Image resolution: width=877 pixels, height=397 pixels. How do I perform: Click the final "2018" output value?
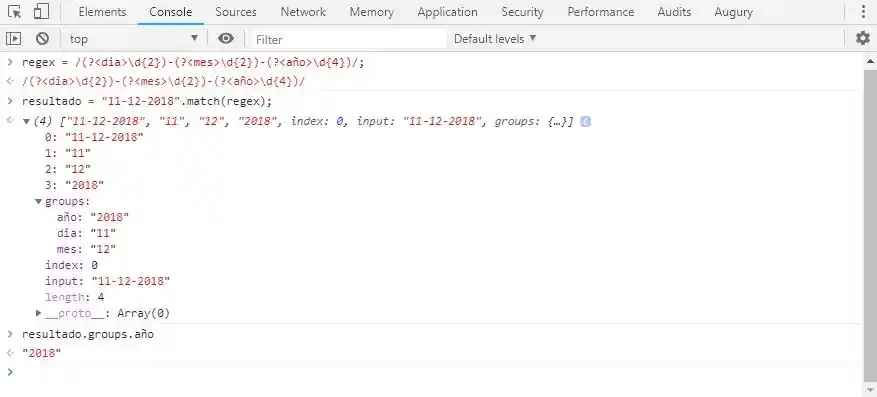[x=41, y=353]
